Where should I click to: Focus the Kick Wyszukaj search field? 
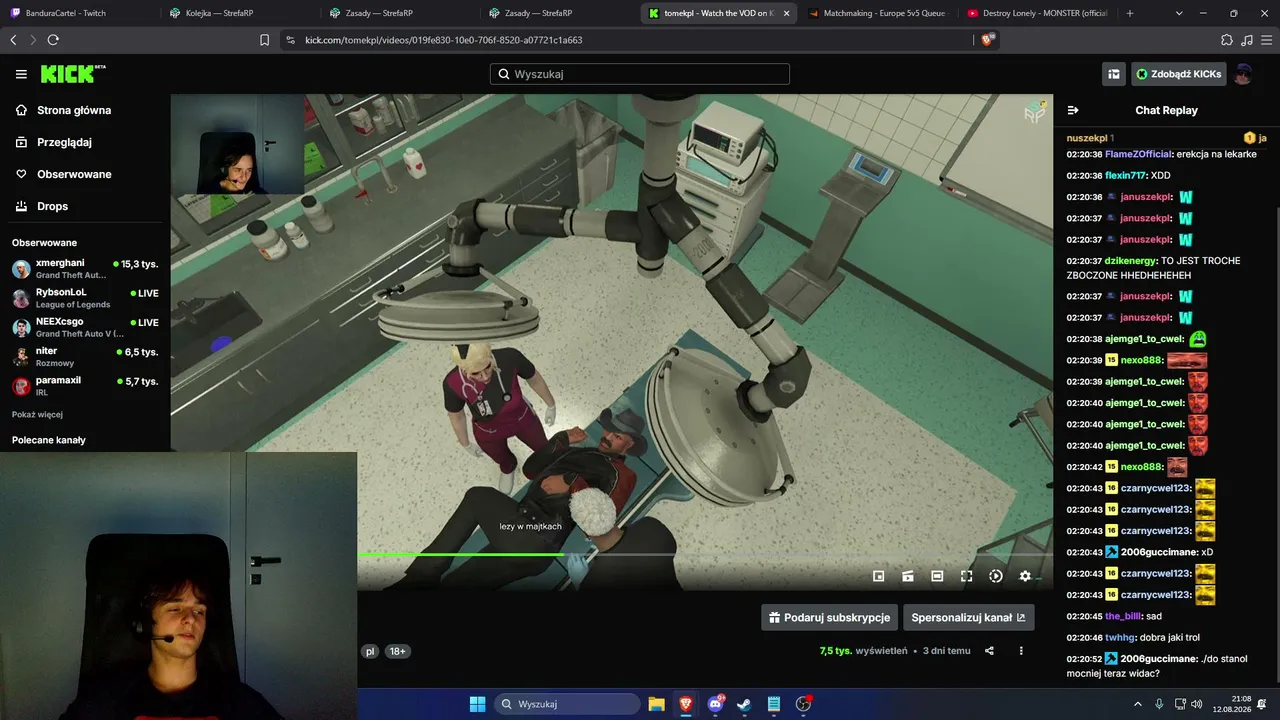tap(640, 74)
